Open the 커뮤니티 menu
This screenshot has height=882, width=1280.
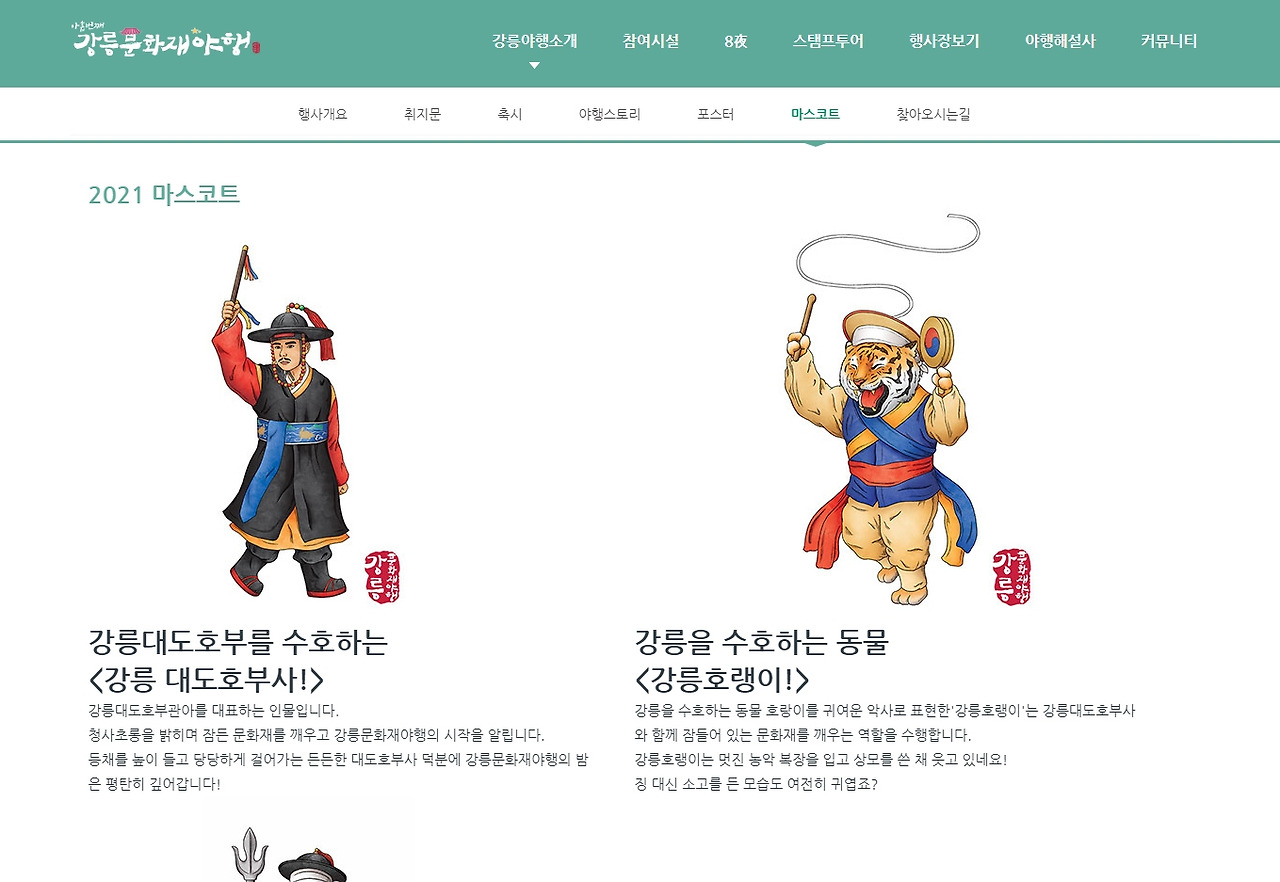click(x=1169, y=41)
